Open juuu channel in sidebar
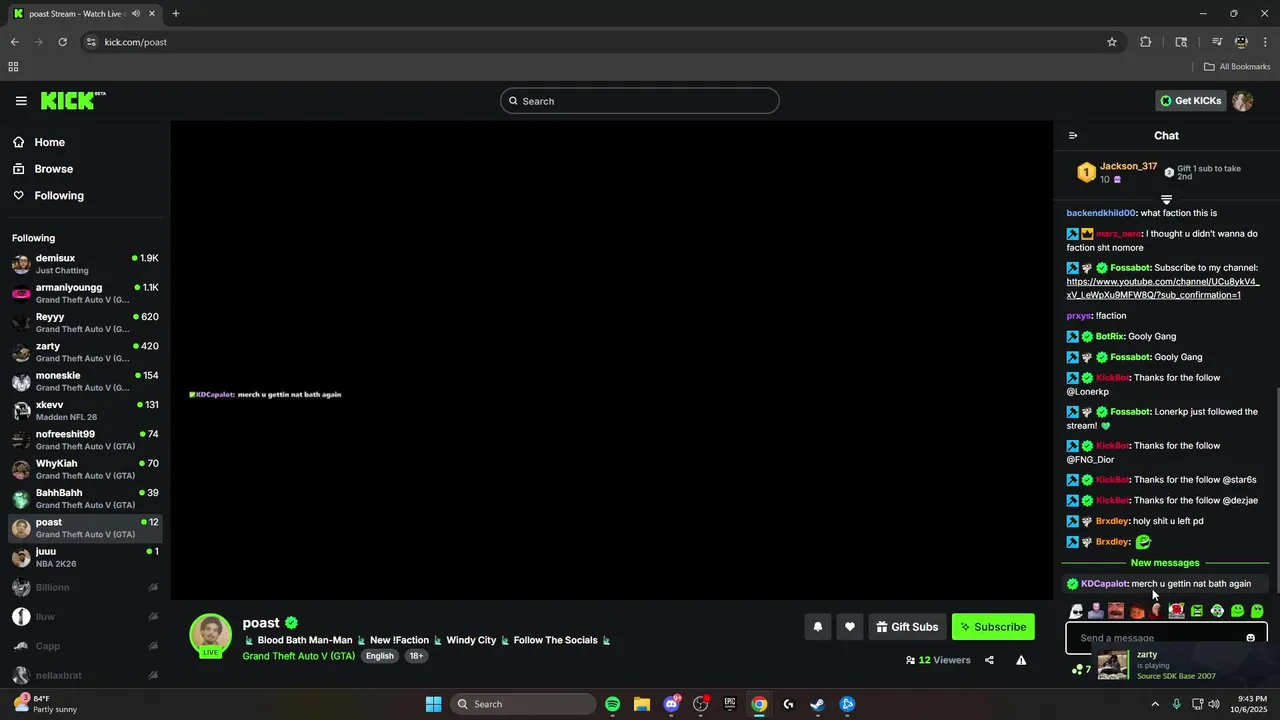The image size is (1280, 720). [x=85, y=557]
